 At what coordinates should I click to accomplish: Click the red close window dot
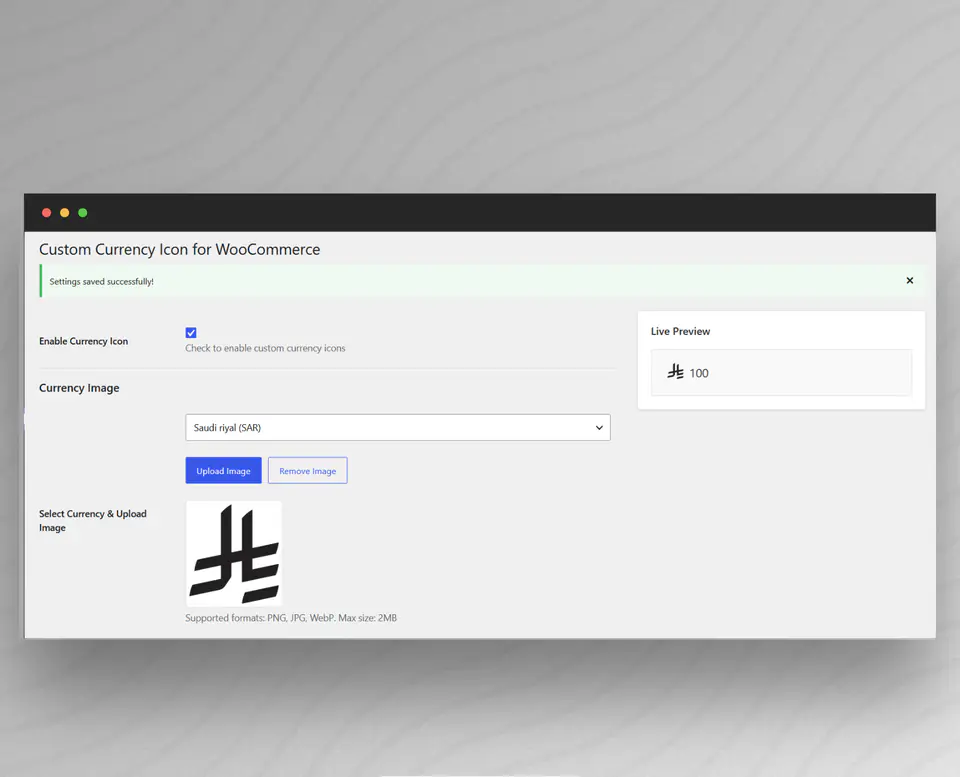pos(47,212)
